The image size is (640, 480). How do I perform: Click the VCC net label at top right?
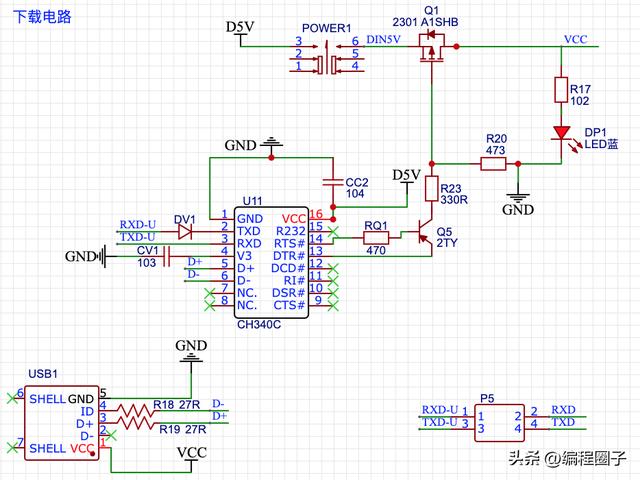pos(576,39)
